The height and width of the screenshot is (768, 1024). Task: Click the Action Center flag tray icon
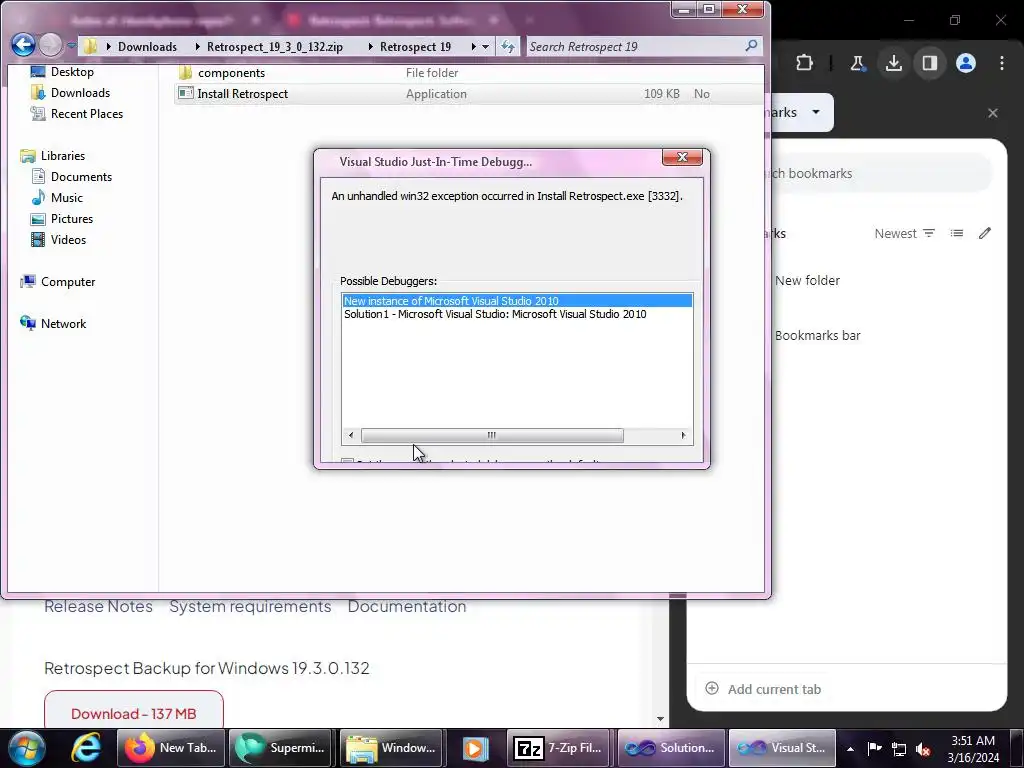click(874, 748)
